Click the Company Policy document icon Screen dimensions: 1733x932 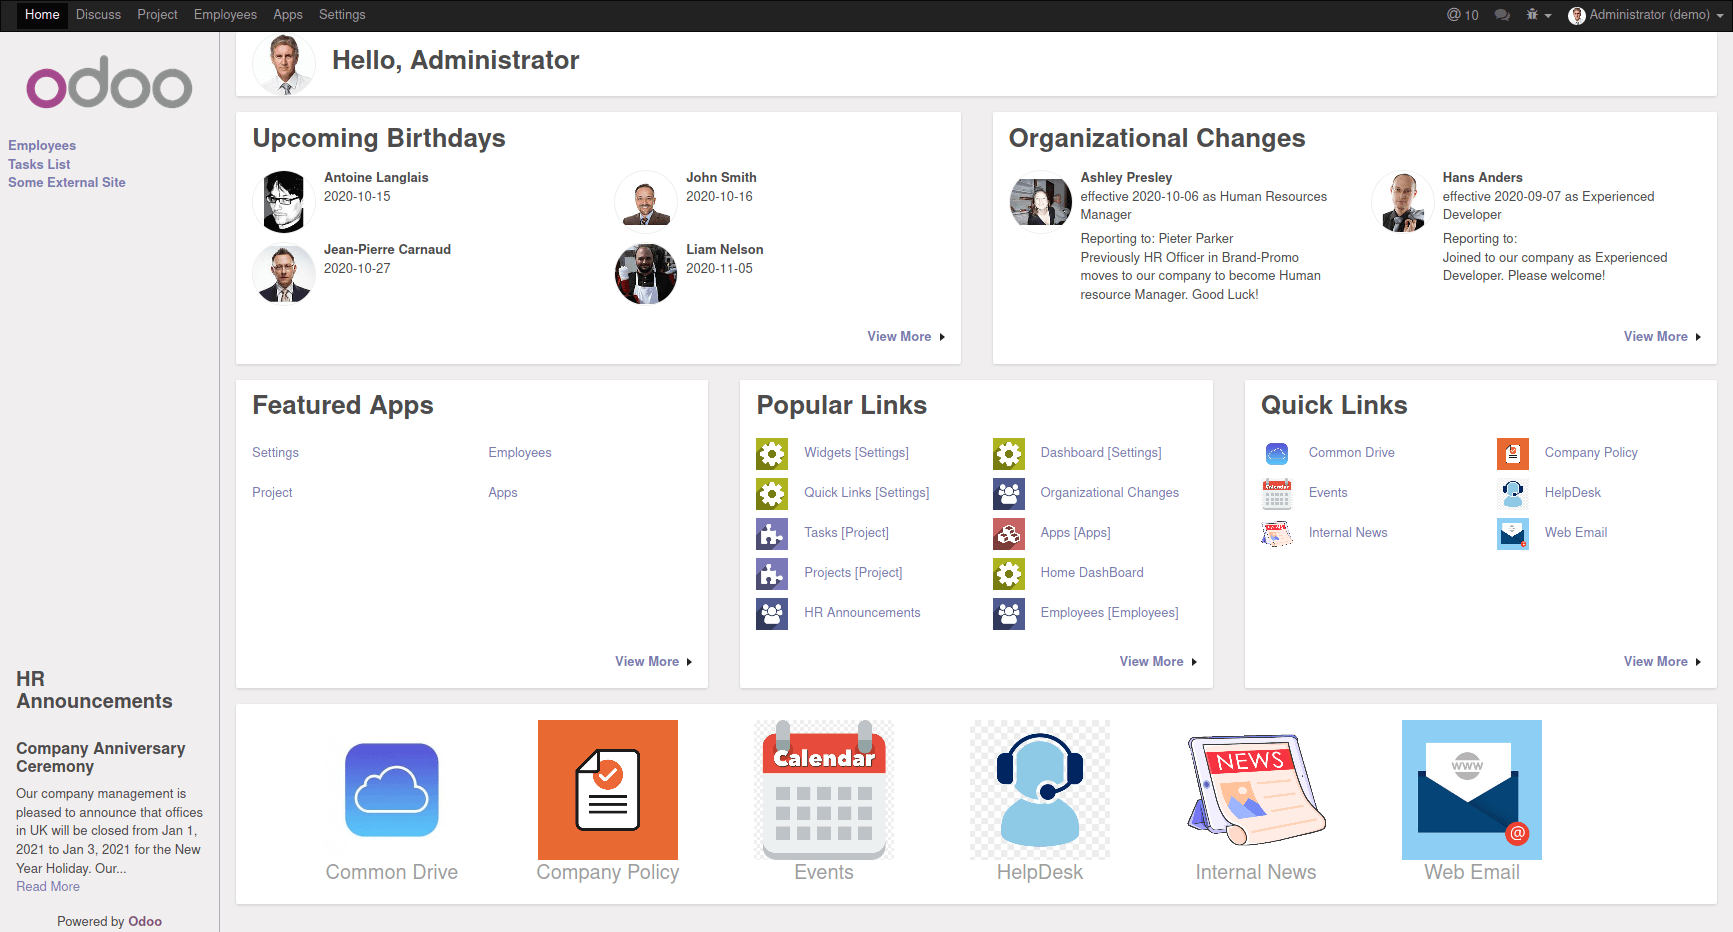607,790
